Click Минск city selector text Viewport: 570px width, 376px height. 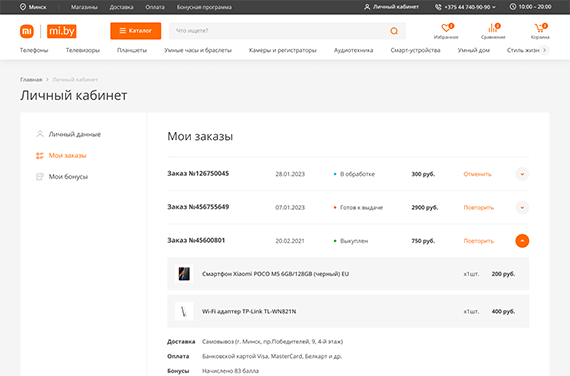[37, 7]
